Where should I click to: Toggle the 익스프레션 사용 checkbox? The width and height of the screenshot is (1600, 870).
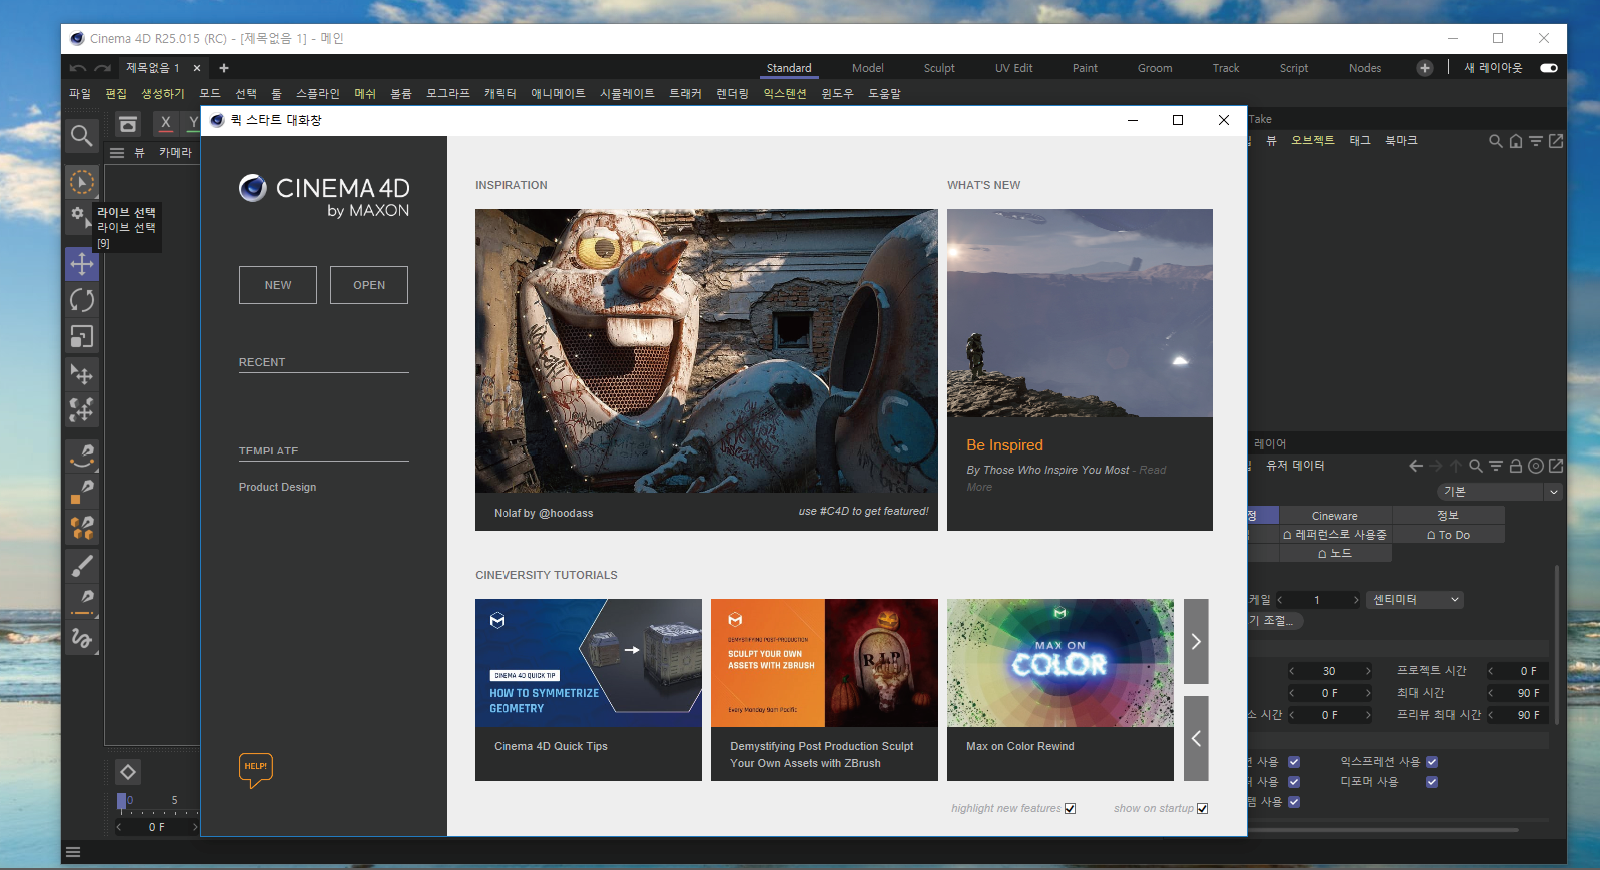tap(1432, 762)
